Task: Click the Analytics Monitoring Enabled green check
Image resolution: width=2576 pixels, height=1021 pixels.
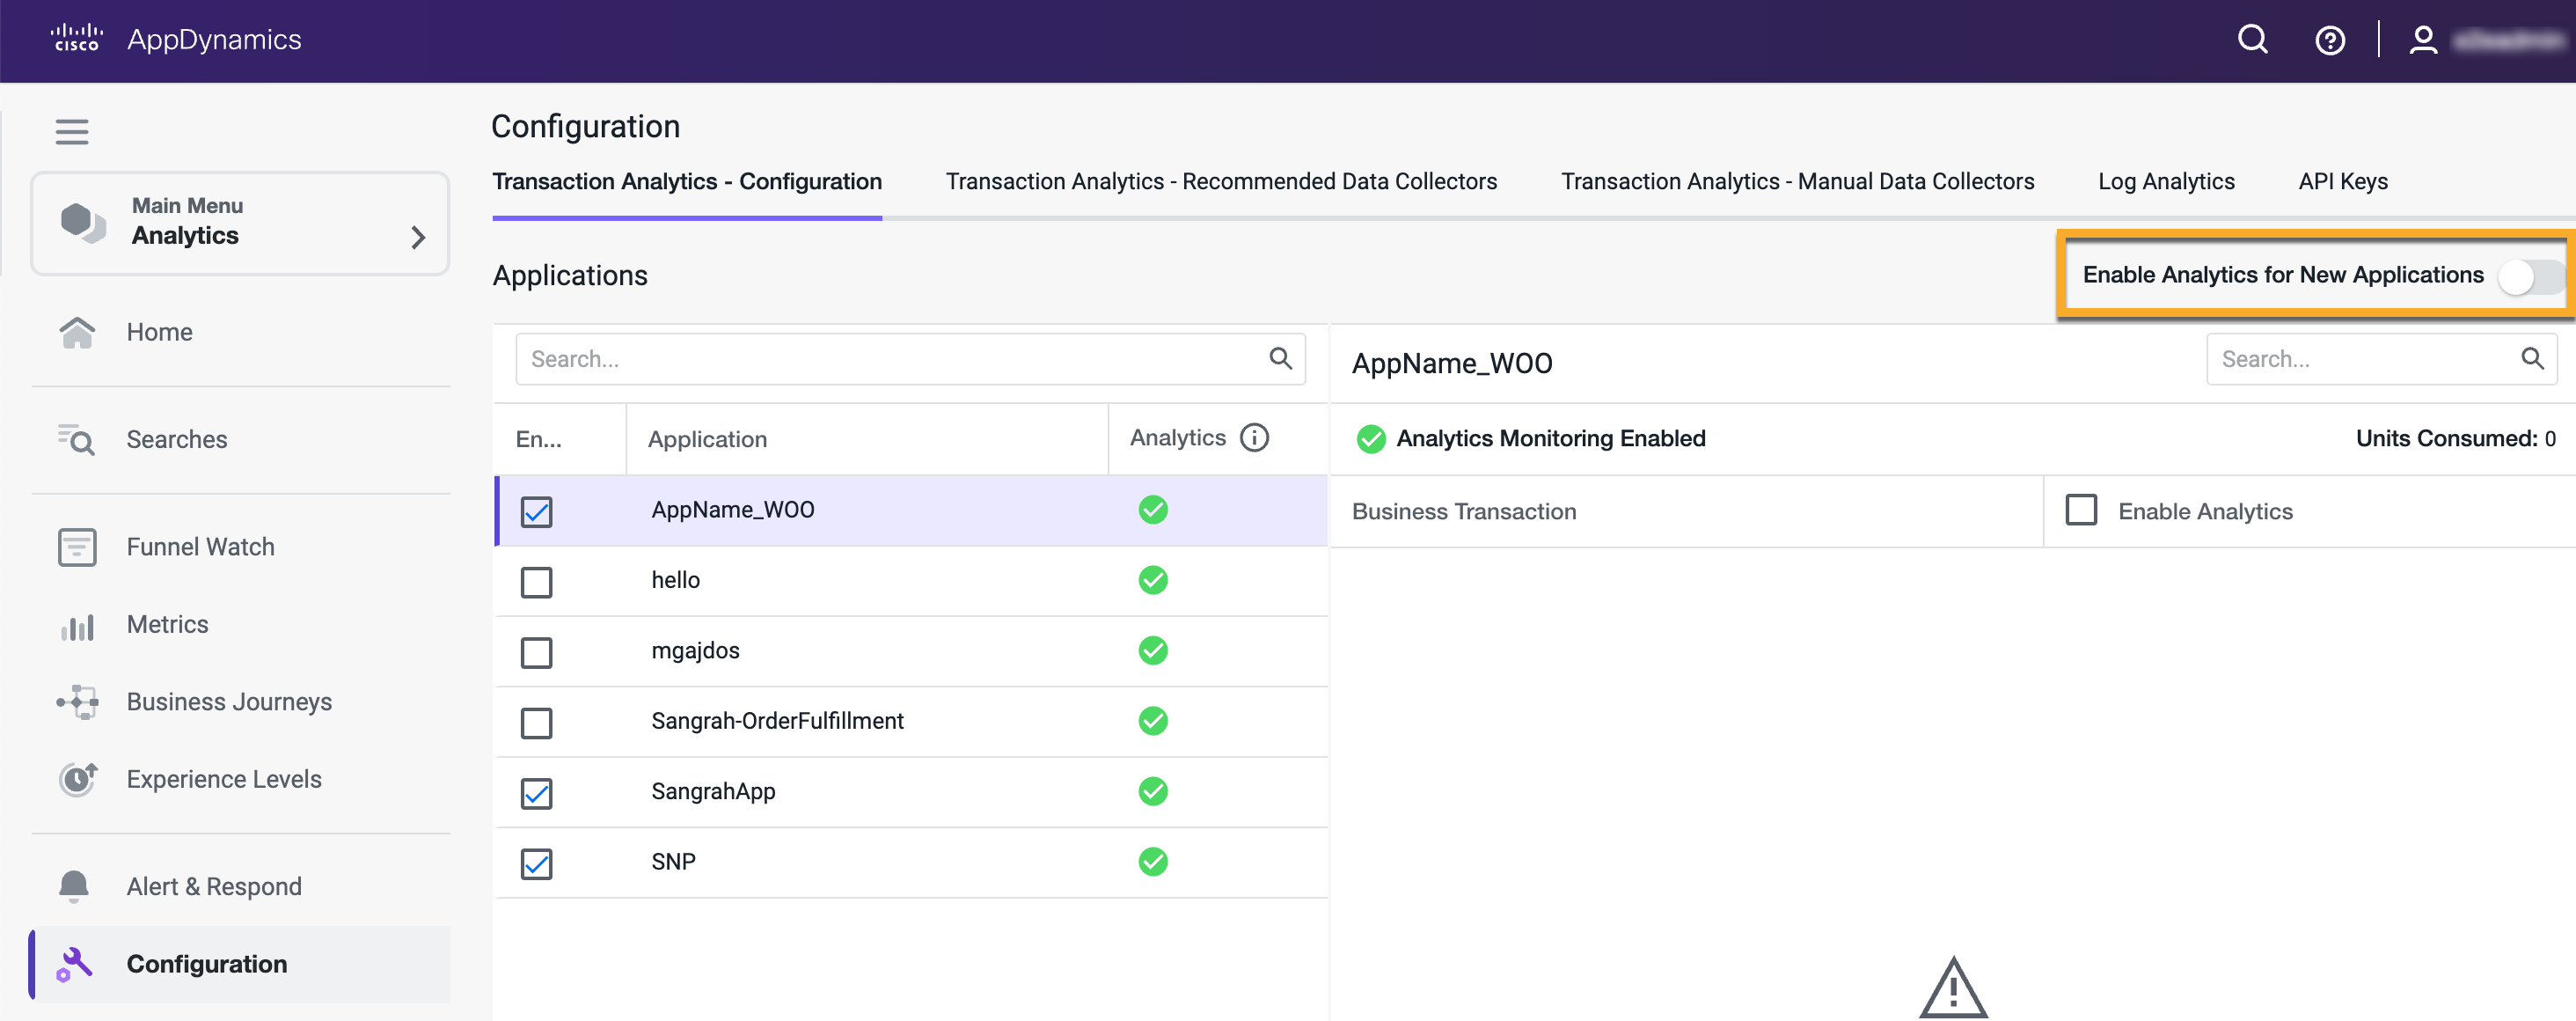Action: click(1371, 439)
